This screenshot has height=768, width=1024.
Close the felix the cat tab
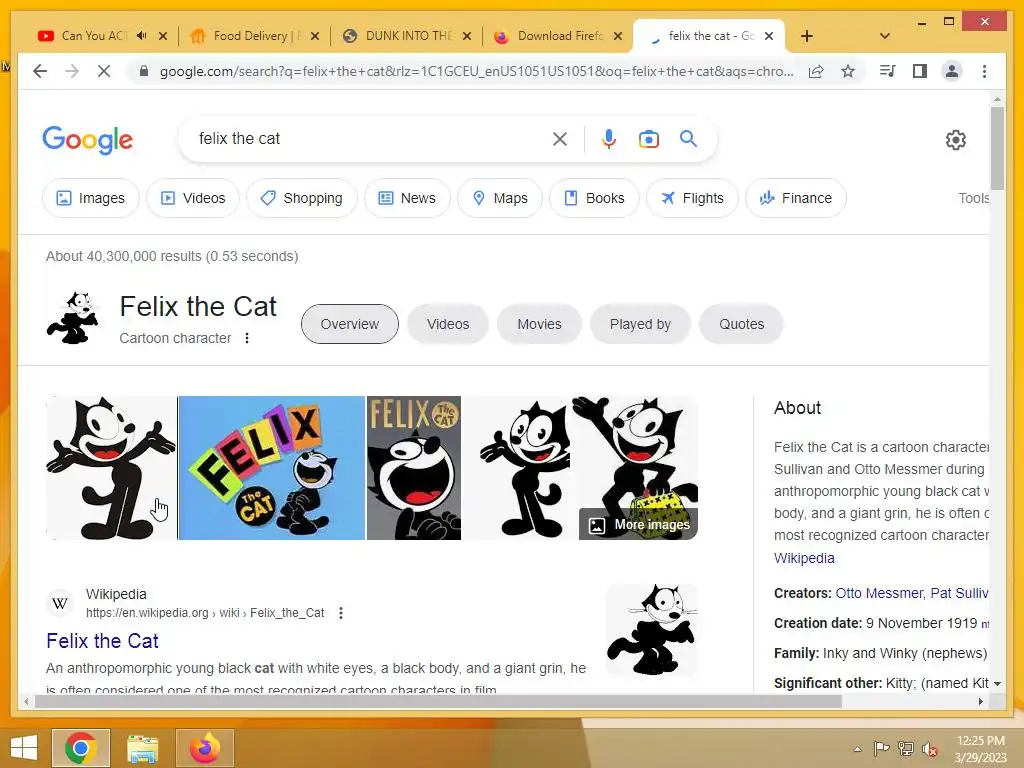(769, 36)
